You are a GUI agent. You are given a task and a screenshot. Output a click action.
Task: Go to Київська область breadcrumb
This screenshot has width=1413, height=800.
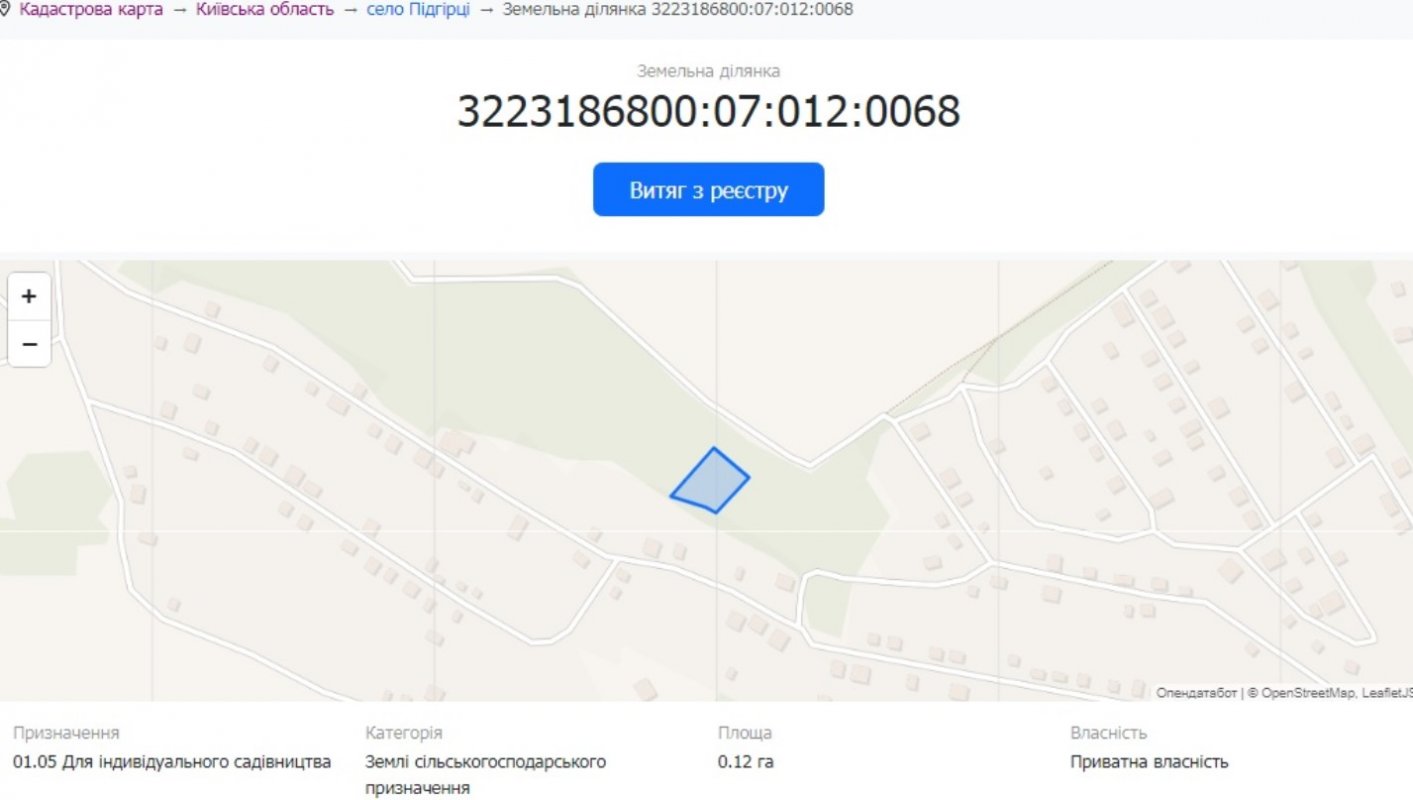pyautogui.click(x=265, y=9)
